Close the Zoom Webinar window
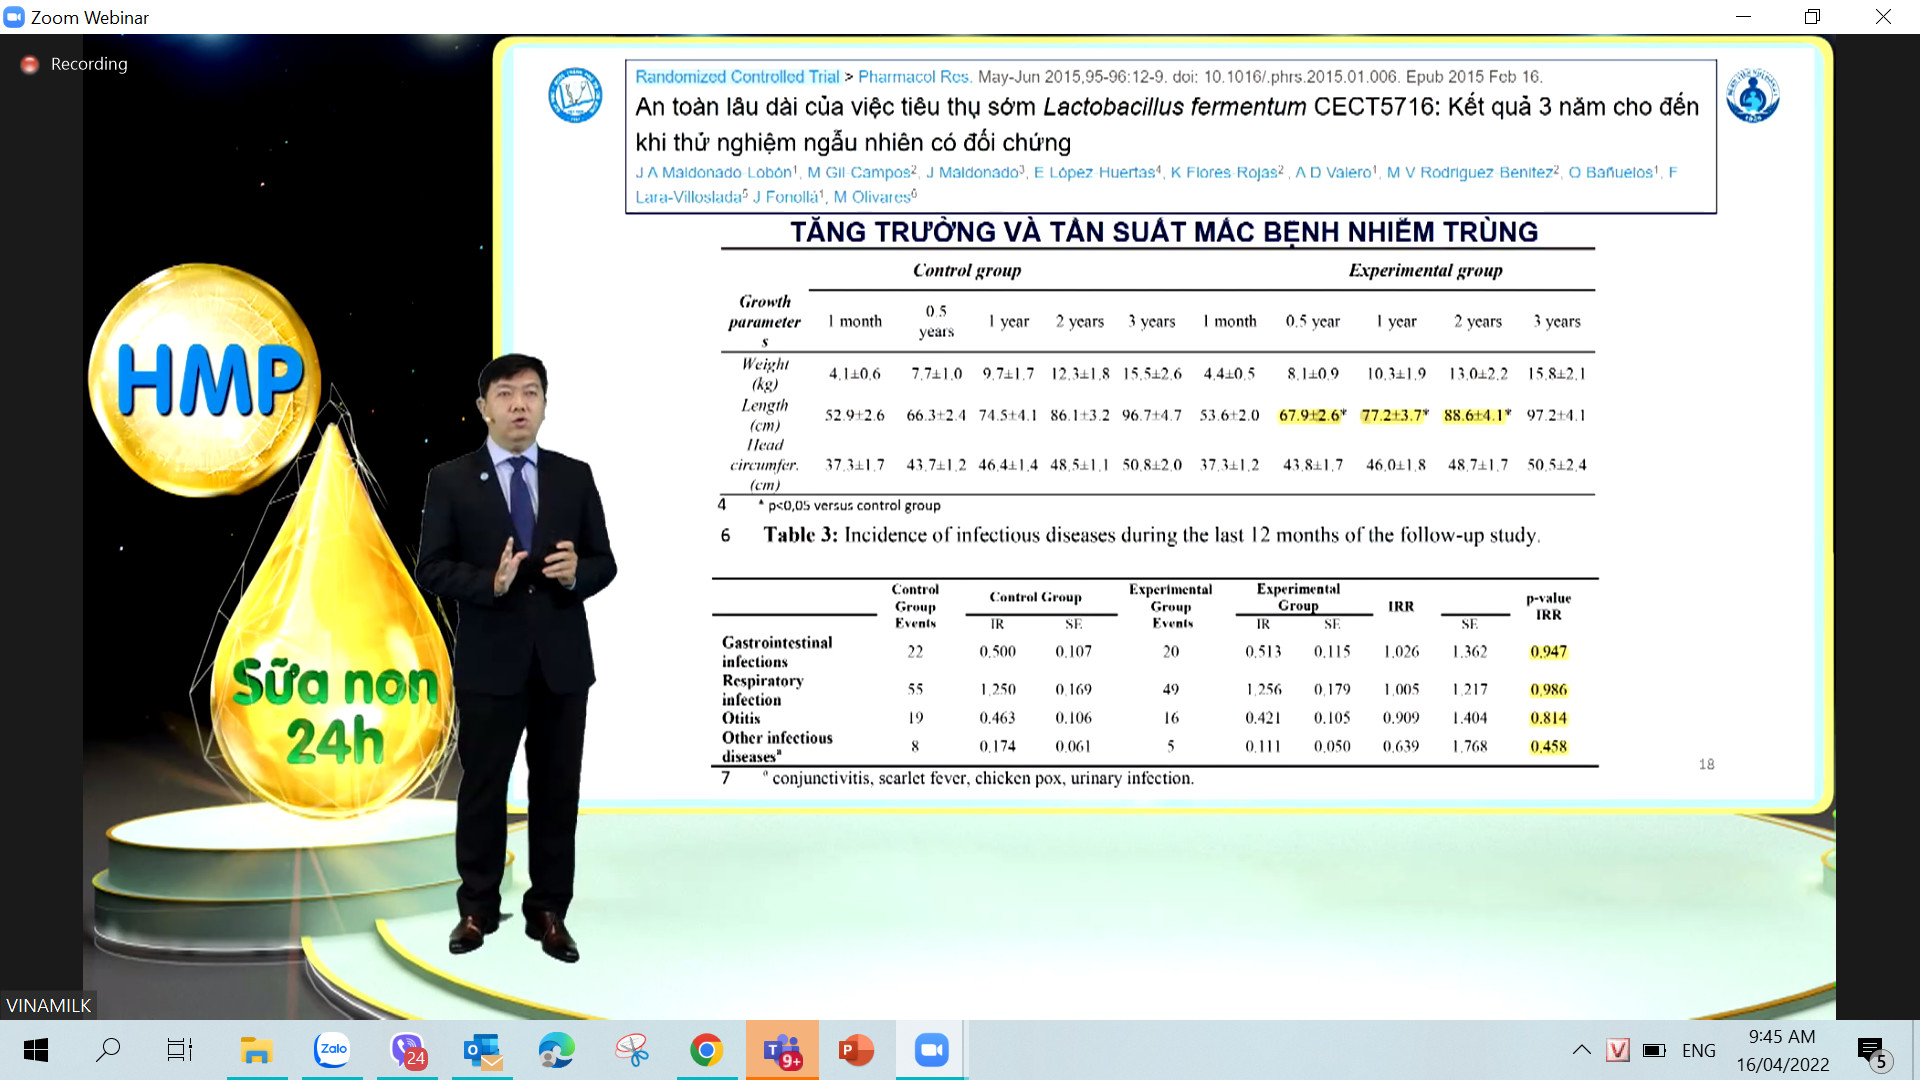The image size is (1920, 1080). pos(1883,17)
